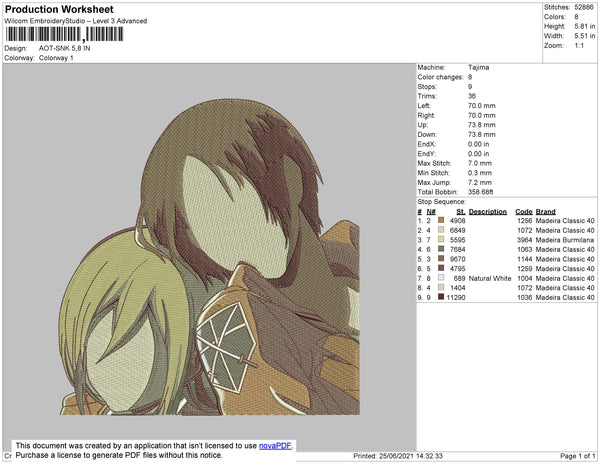Click the Total Bobbin value '358.68ft'
Image resolution: width=600 pixels, height=464 pixels.
480,192
